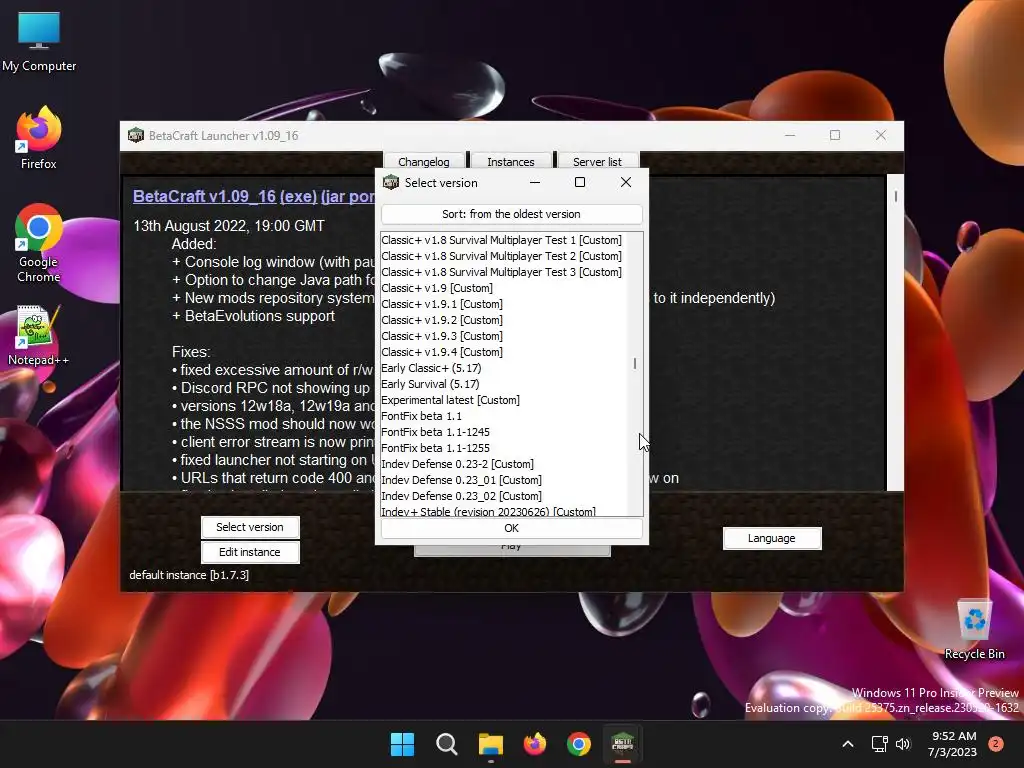Open Google Chrome desktop shortcut
This screenshot has width=1024, height=768.
(x=39, y=243)
